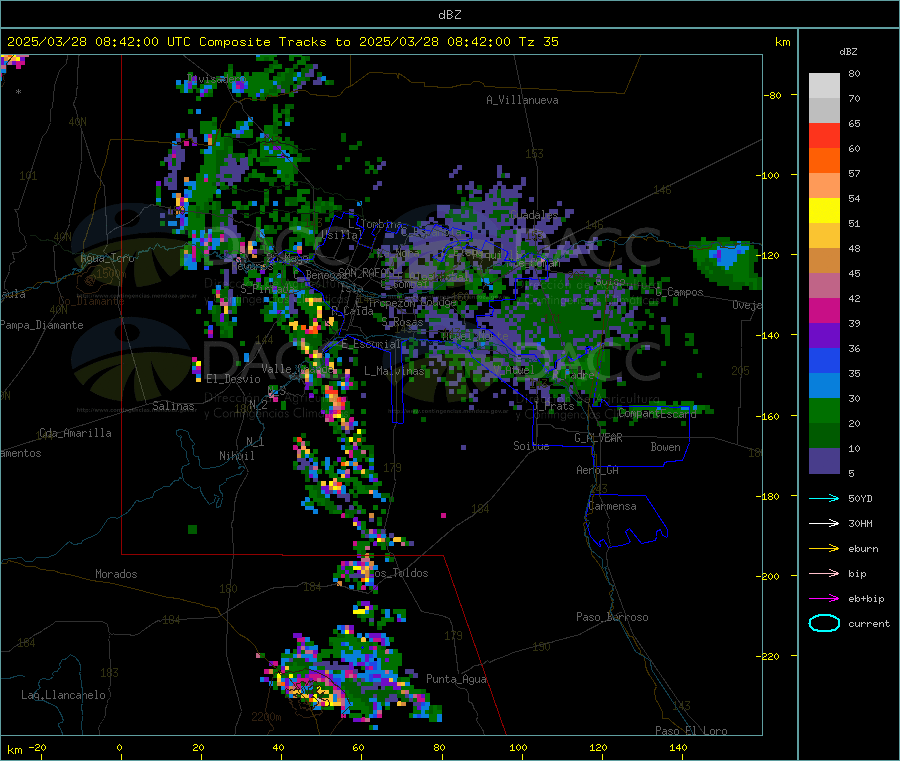This screenshot has width=900, height=761.
Task: Click the Guadales map label
Action: (x=534, y=215)
